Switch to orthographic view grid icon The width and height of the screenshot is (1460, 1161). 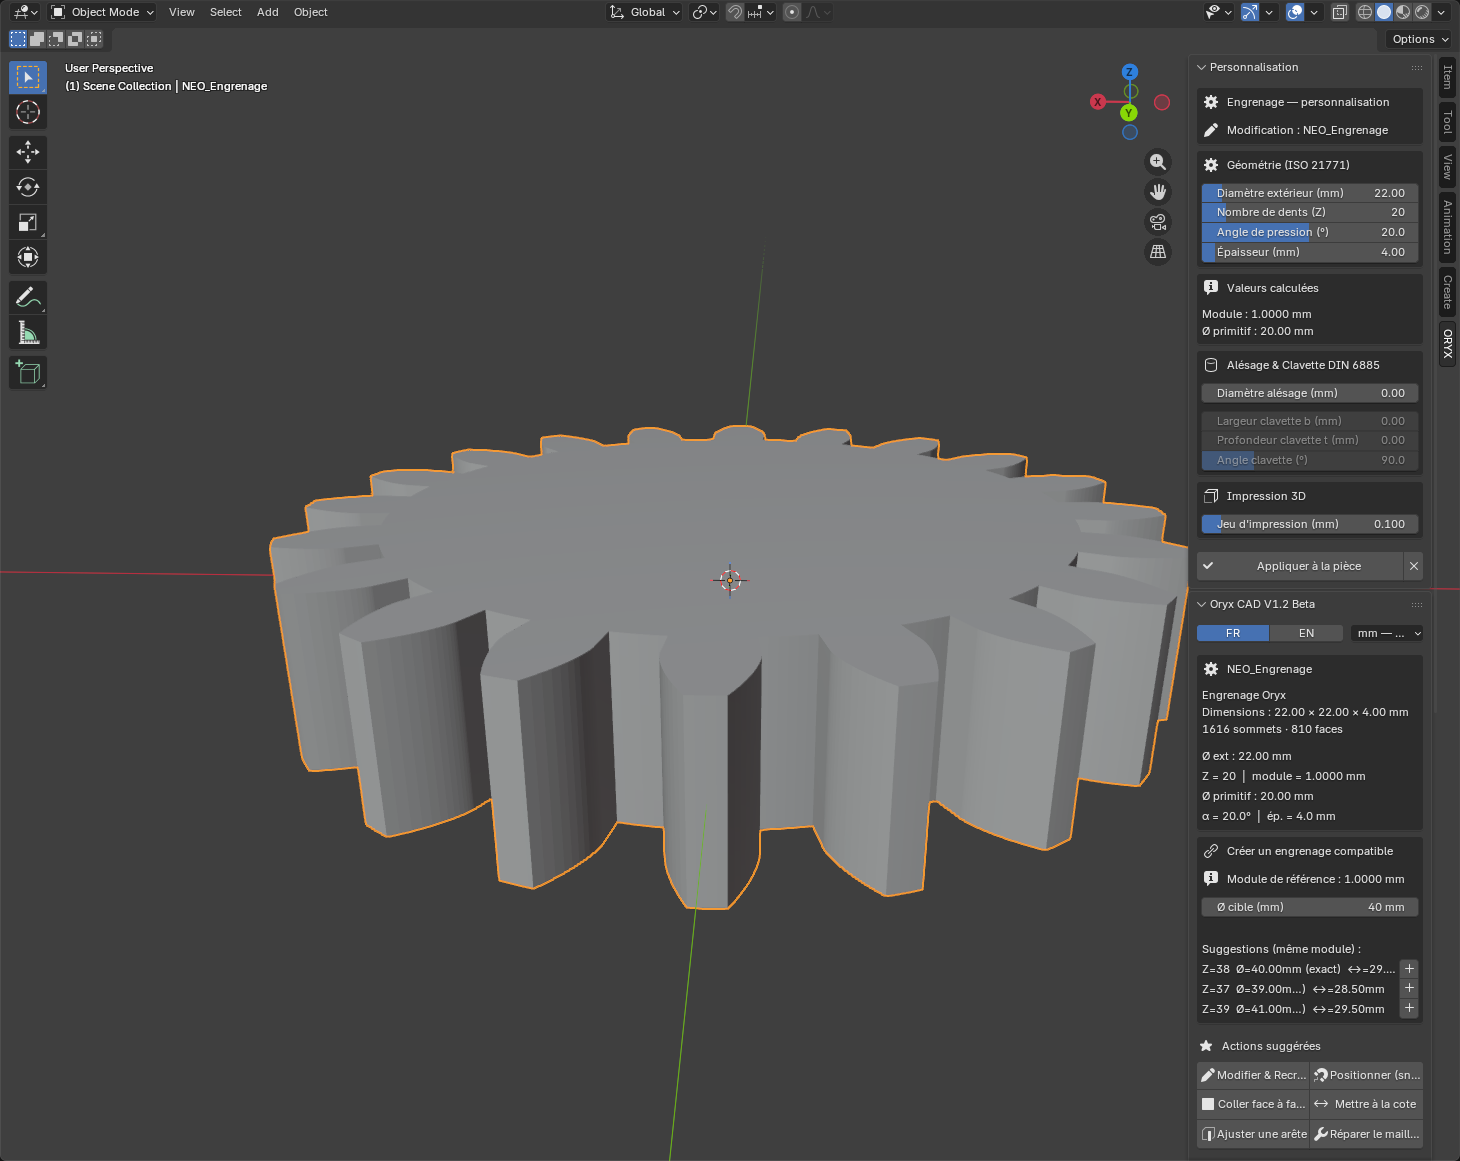click(1158, 252)
